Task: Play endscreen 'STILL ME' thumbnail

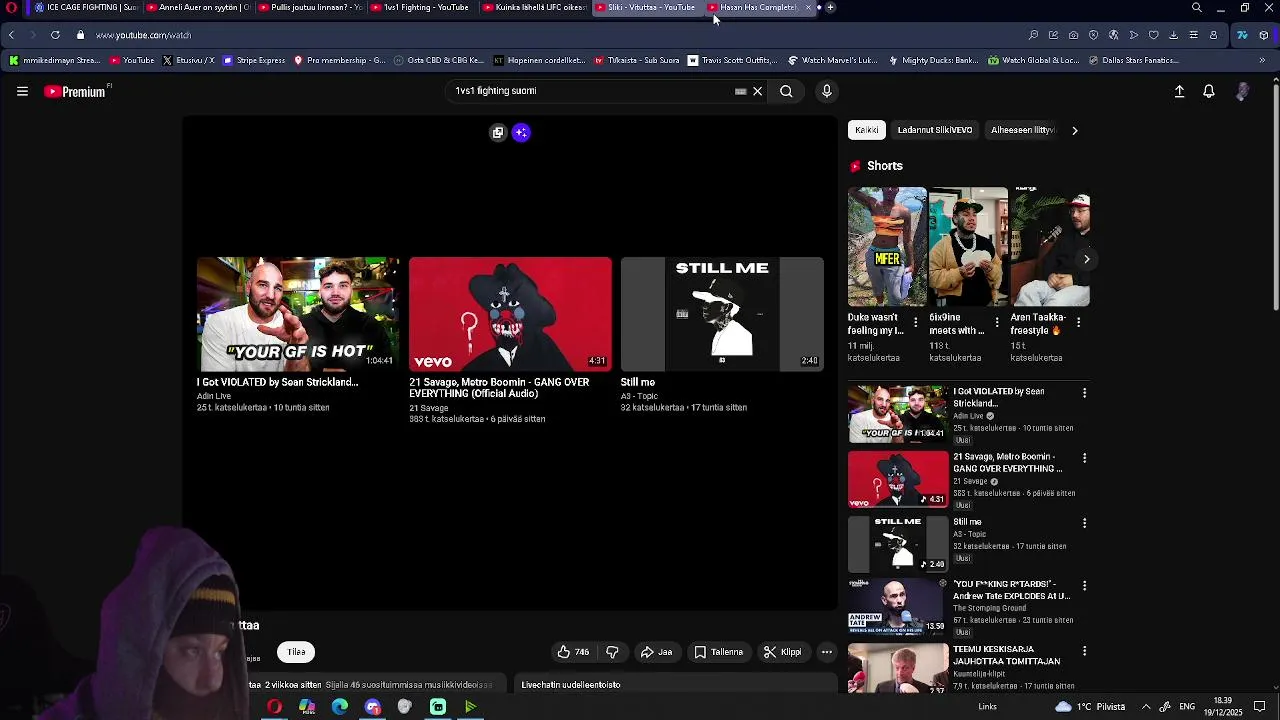Action: click(x=722, y=314)
